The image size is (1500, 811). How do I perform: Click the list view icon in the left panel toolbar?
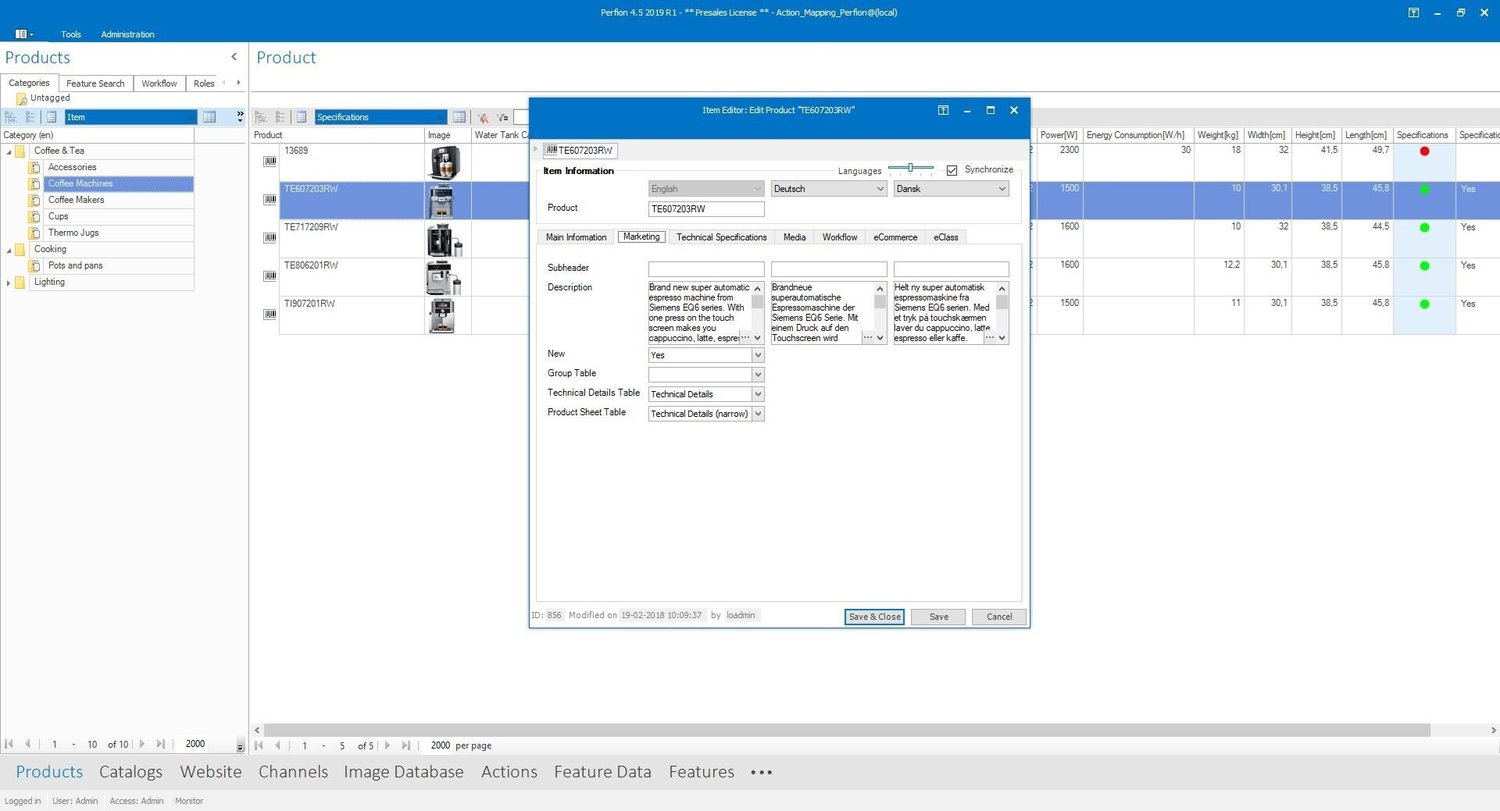(51, 117)
